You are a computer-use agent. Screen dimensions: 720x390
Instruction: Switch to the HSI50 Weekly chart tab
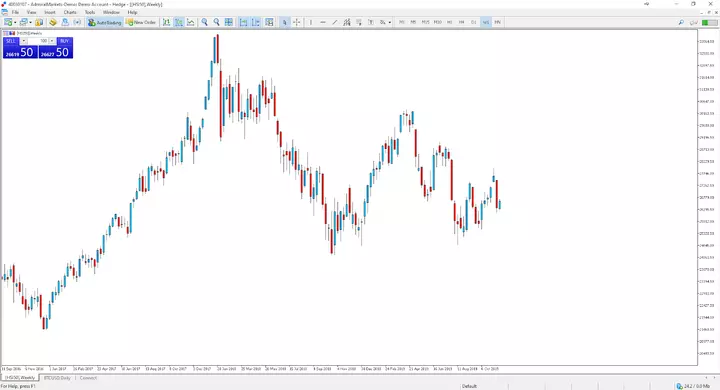tap(20, 378)
